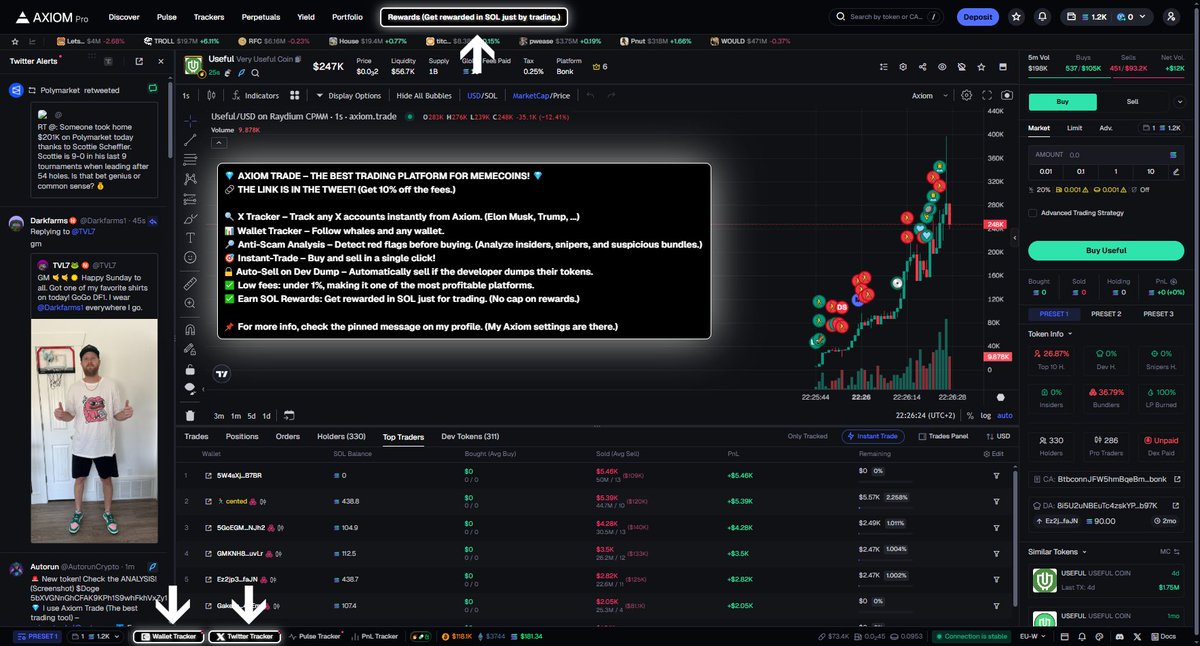Toggle auto scale on chart
This screenshot has height=646, width=1200.
pos(1005,415)
